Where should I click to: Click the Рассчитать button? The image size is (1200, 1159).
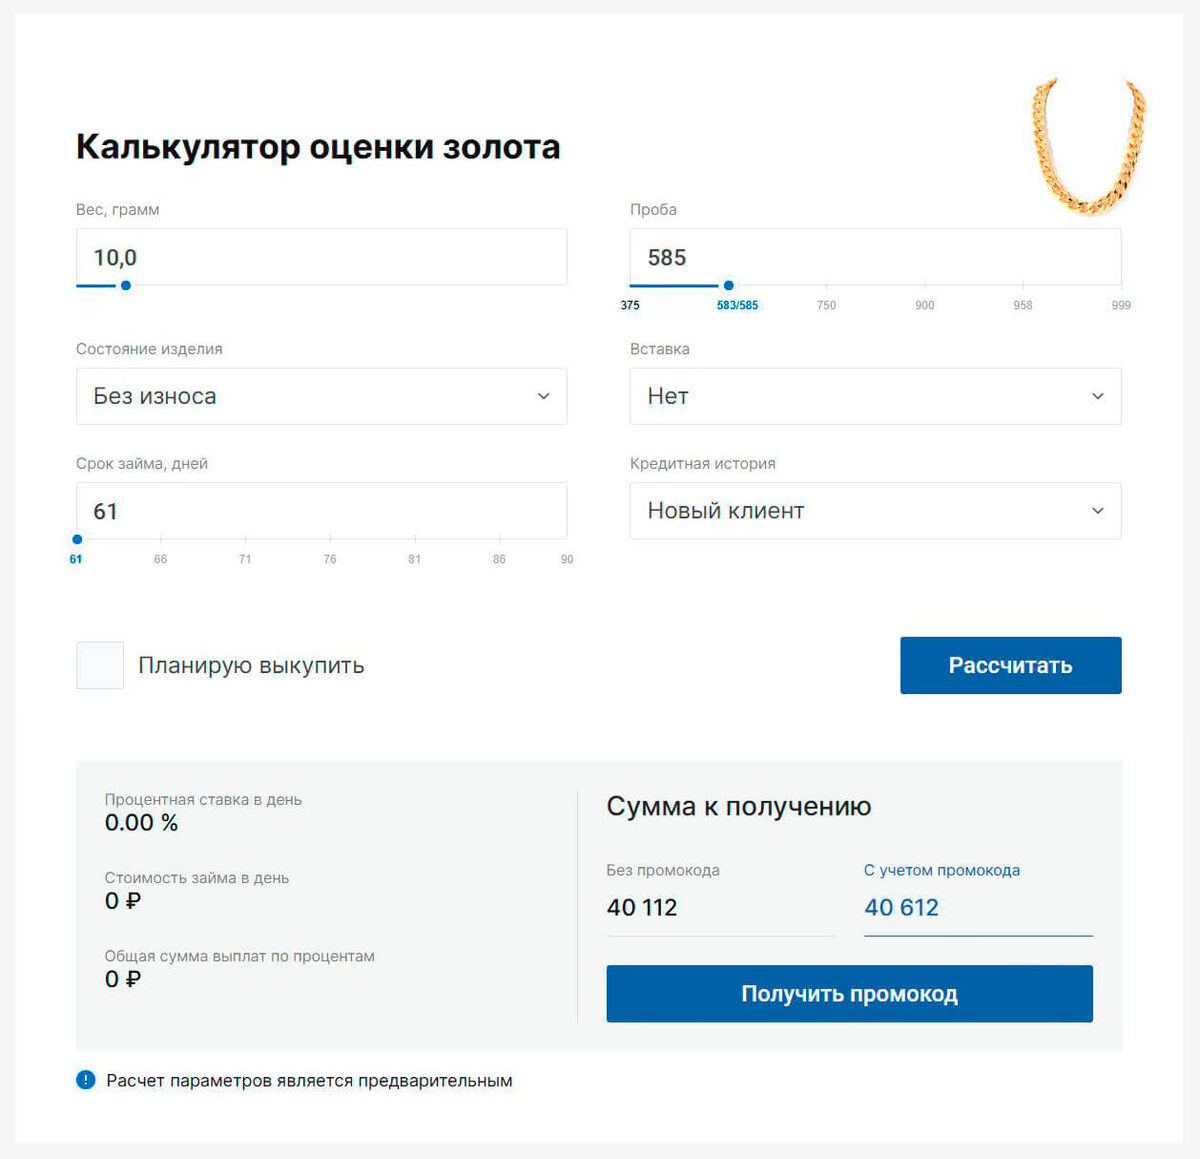tap(1010, 665)
